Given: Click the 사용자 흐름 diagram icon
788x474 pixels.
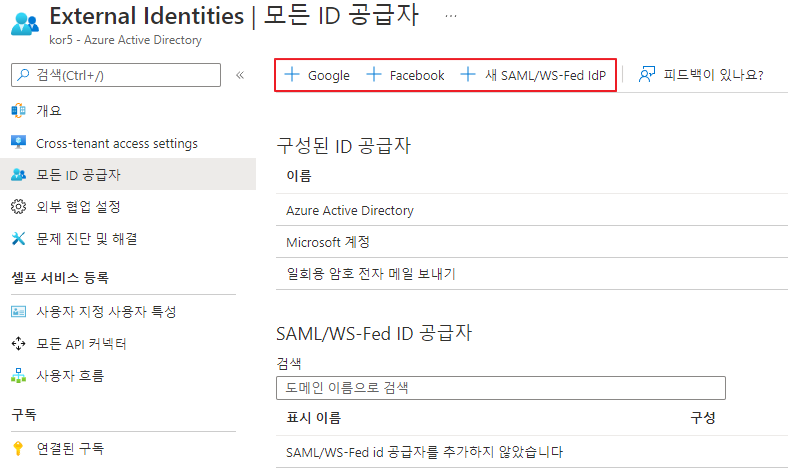Looking at the screenshot, I should pos(19,375).
